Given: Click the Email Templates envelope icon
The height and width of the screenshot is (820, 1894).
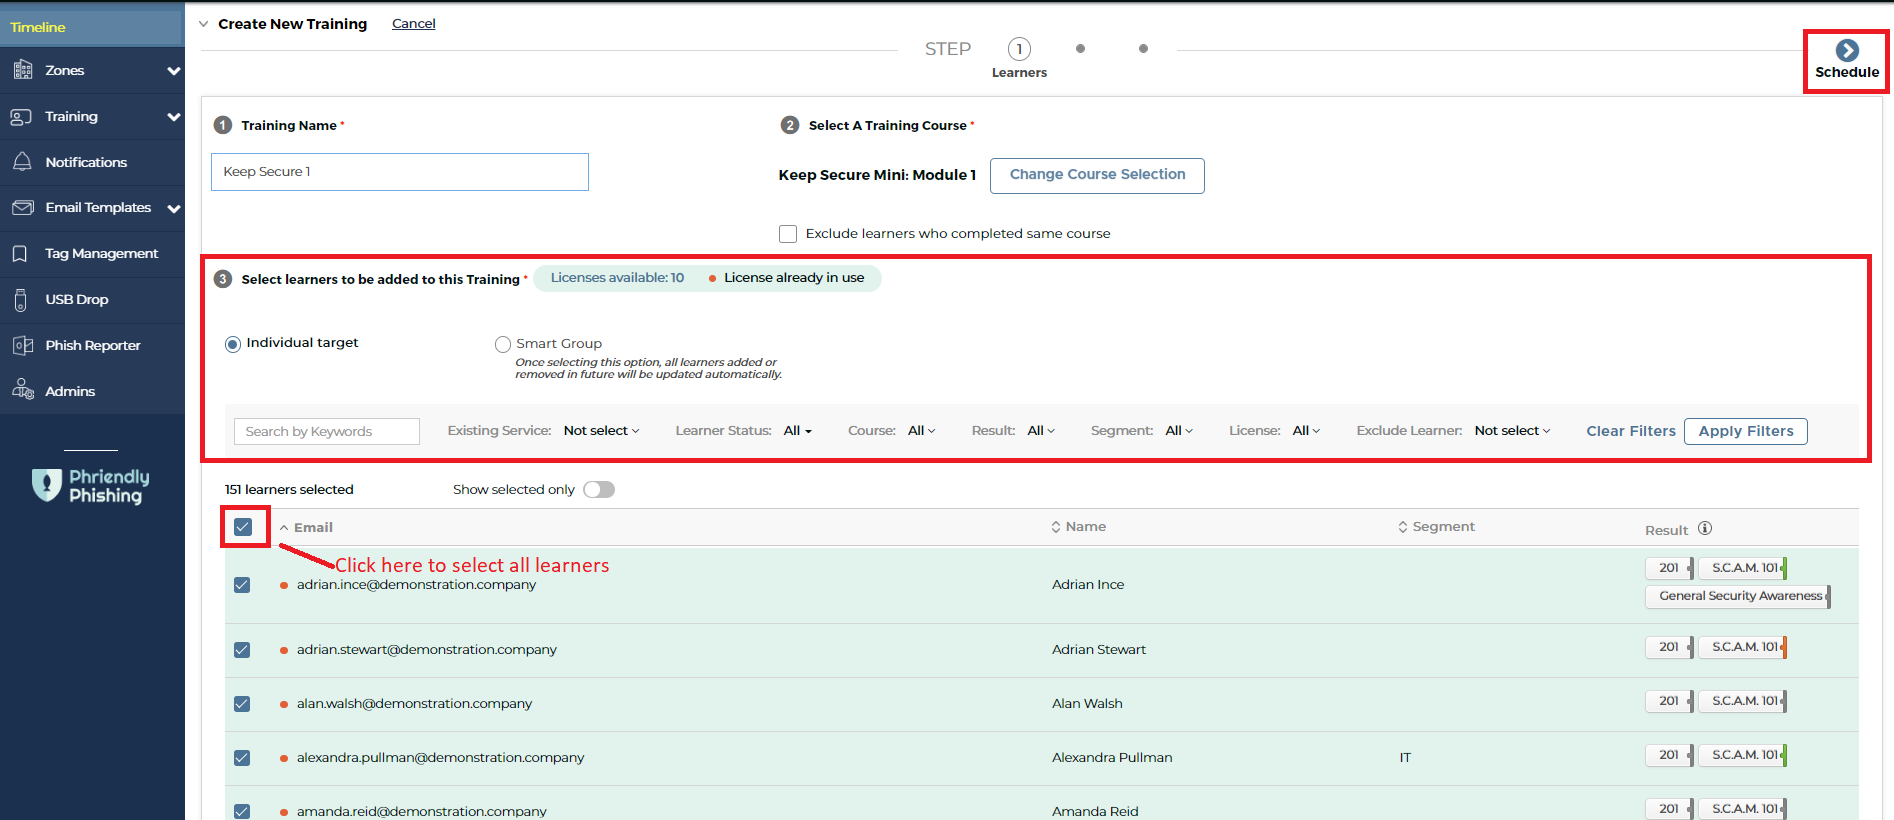Looking at the screenshot, I should pyautogui.click(x=22, y=207).
